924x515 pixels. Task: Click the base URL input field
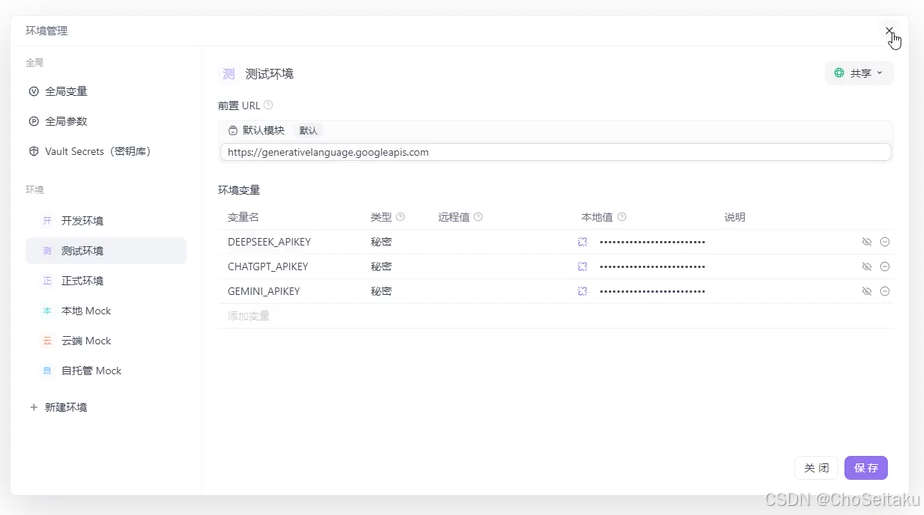pyautogui.click(x=556, y=152)
